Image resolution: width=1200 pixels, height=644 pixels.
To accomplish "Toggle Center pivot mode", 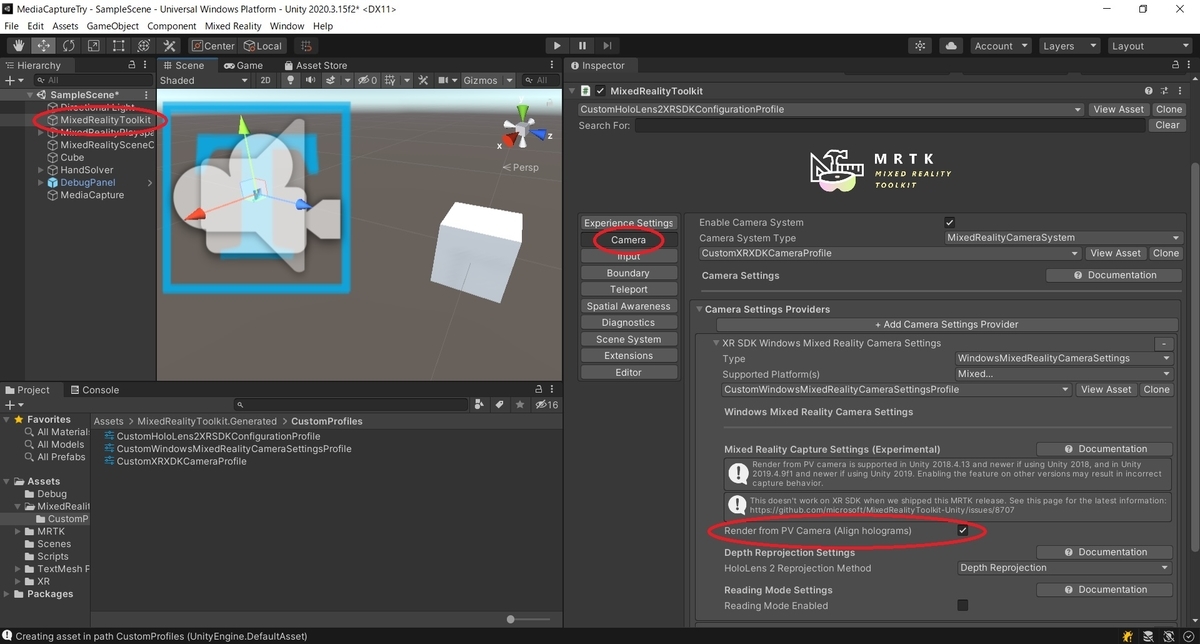I will [x=212, y=46].
